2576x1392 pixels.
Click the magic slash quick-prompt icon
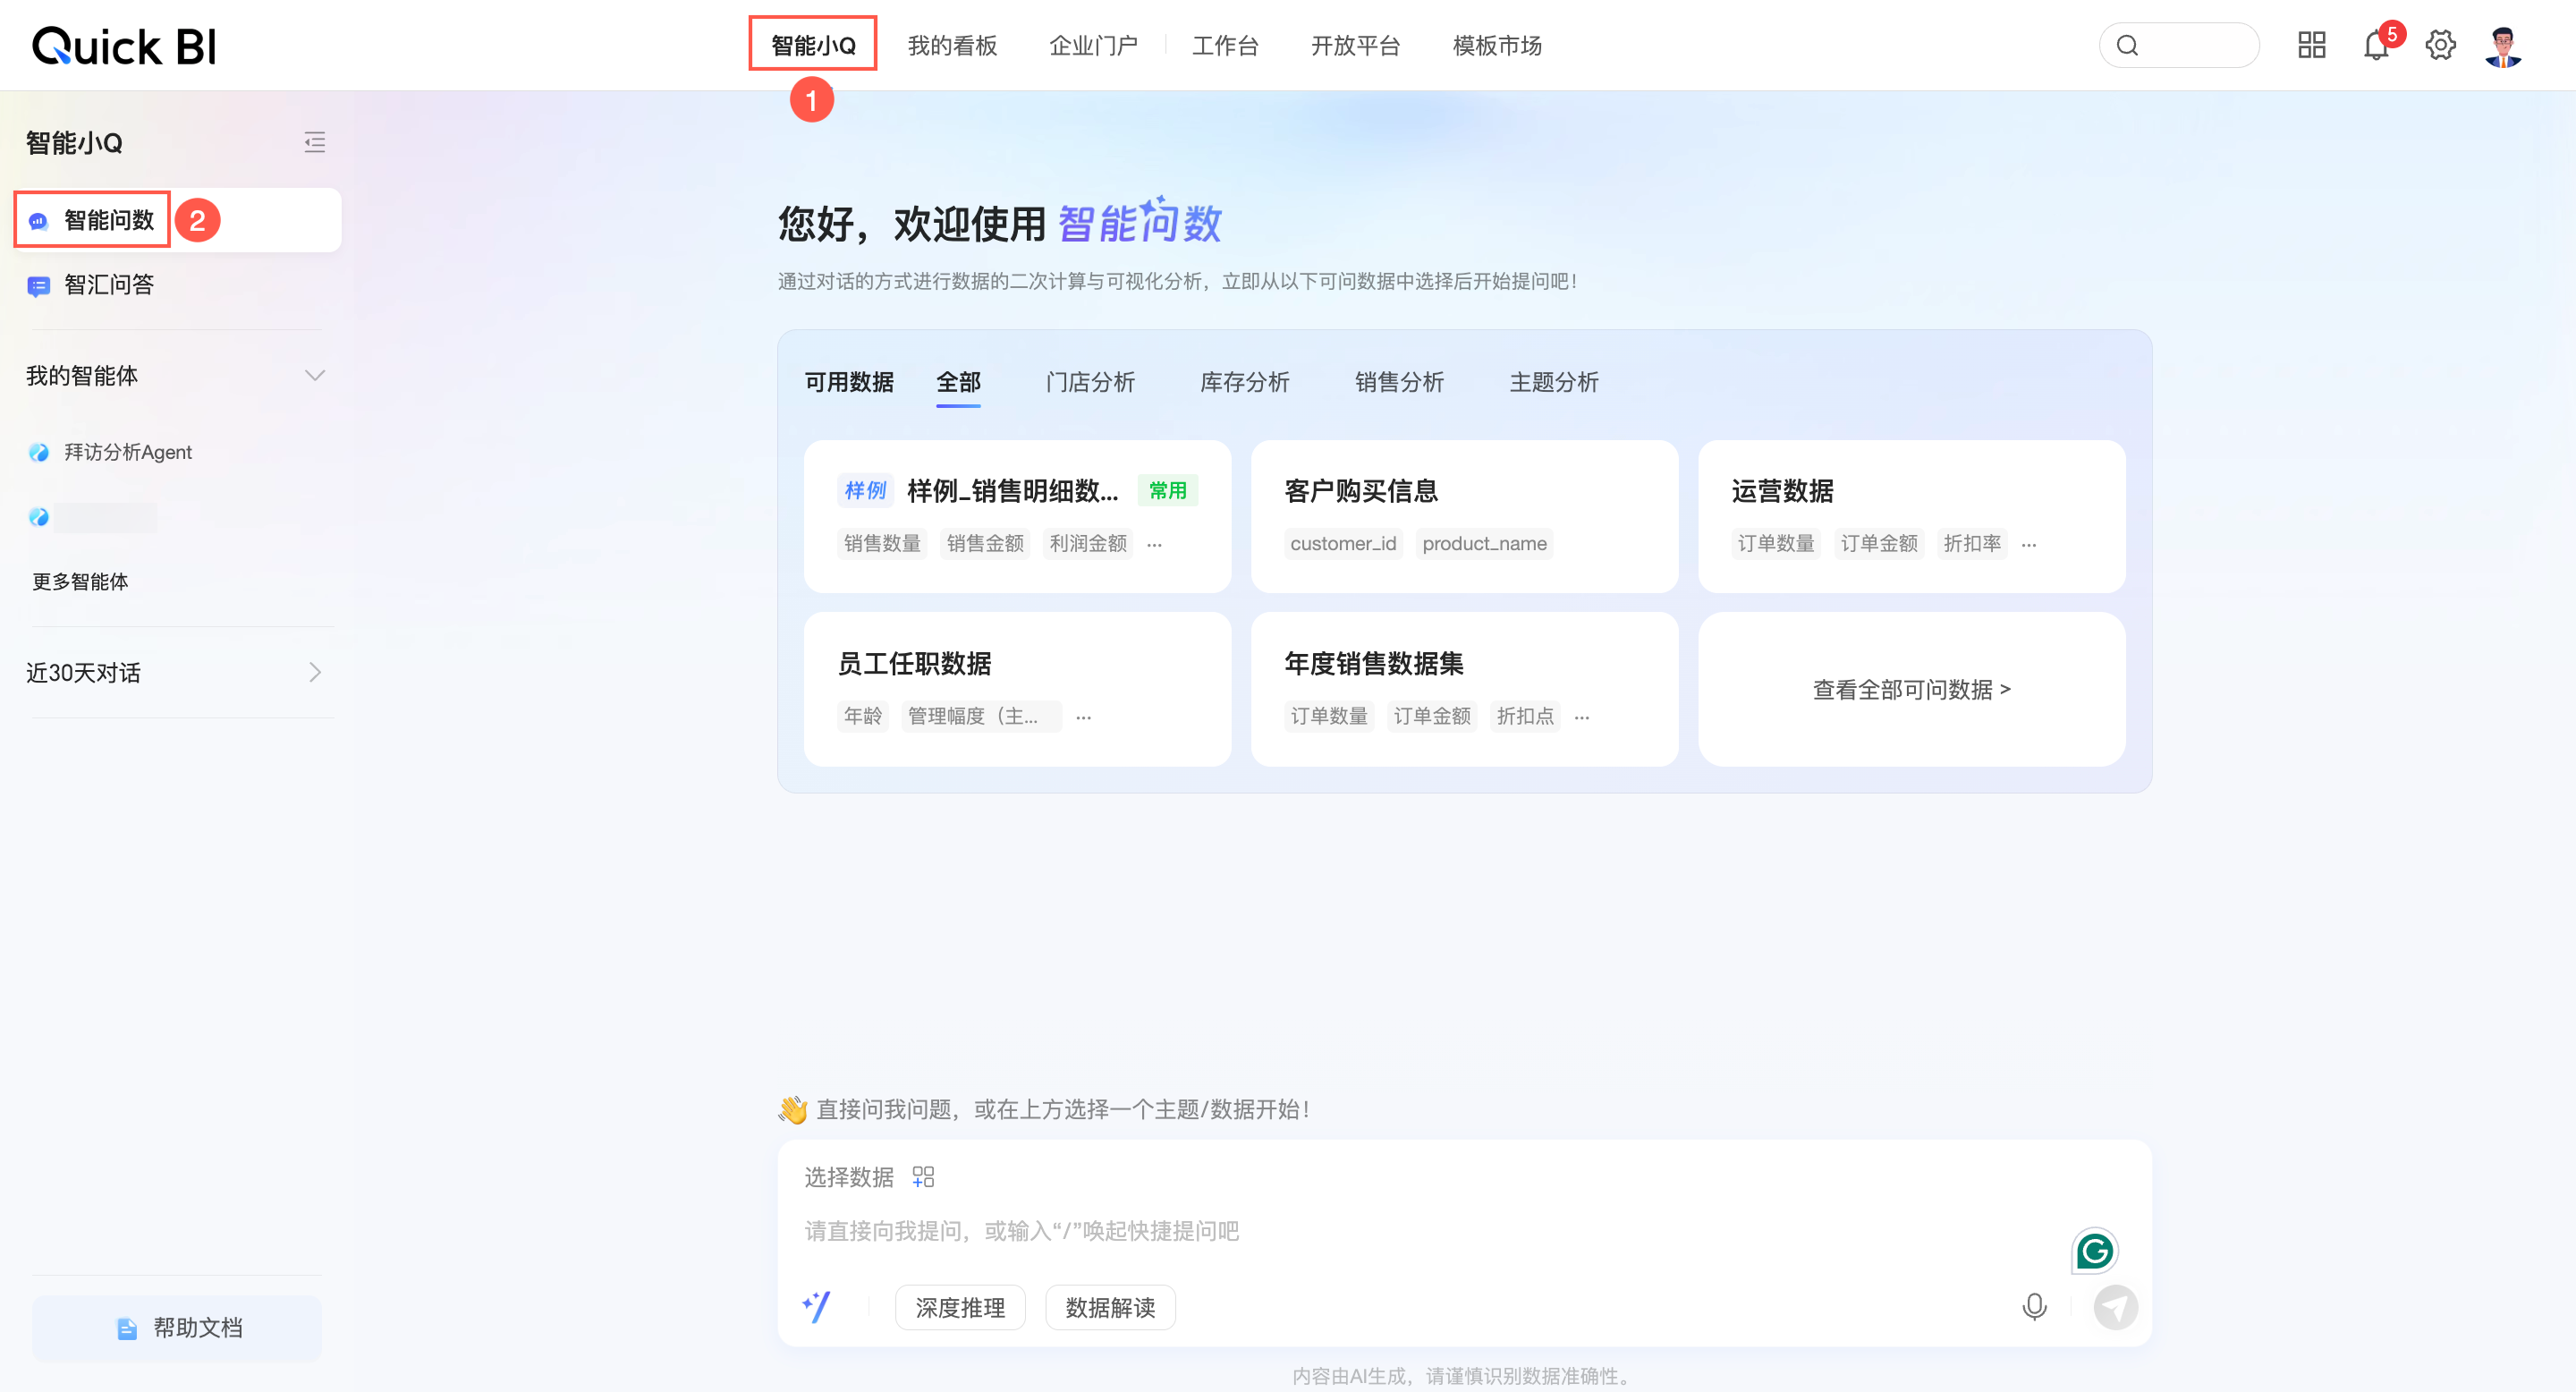(816, 1307)
